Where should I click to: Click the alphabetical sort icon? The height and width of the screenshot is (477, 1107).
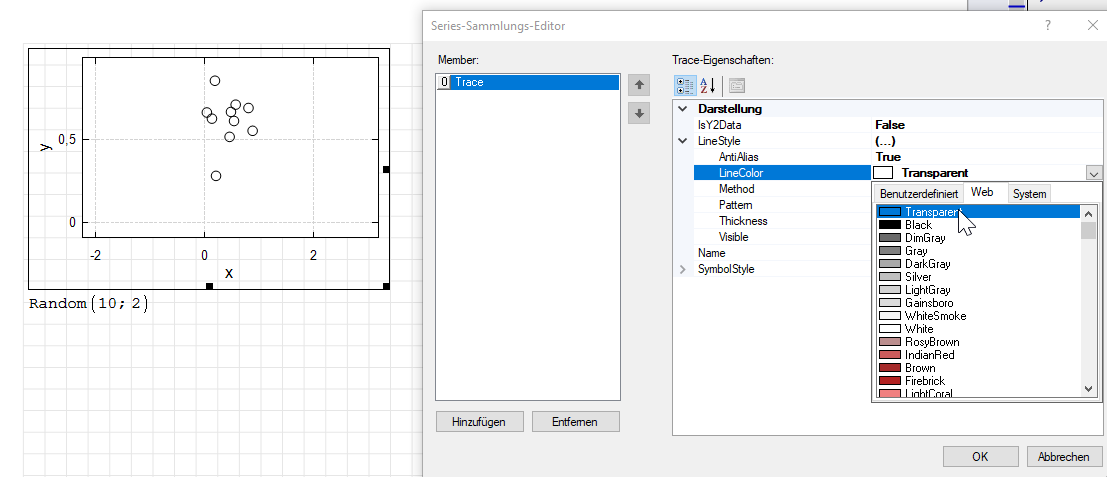[x=707, y=86]
